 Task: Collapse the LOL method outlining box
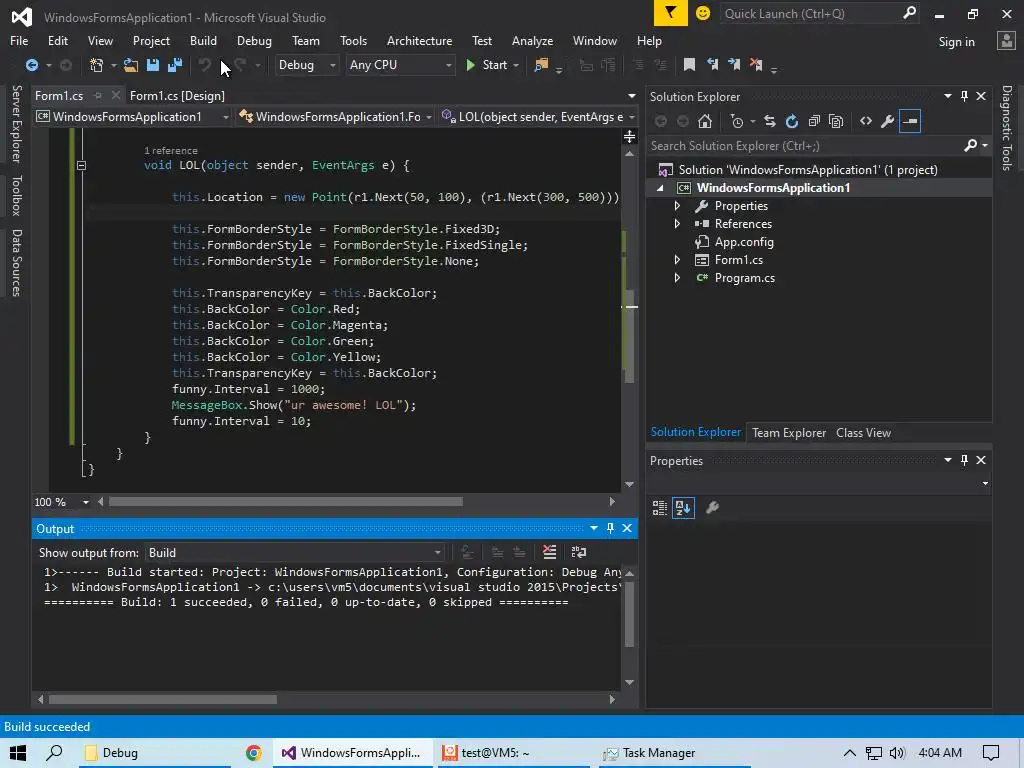tap(81, 165)
